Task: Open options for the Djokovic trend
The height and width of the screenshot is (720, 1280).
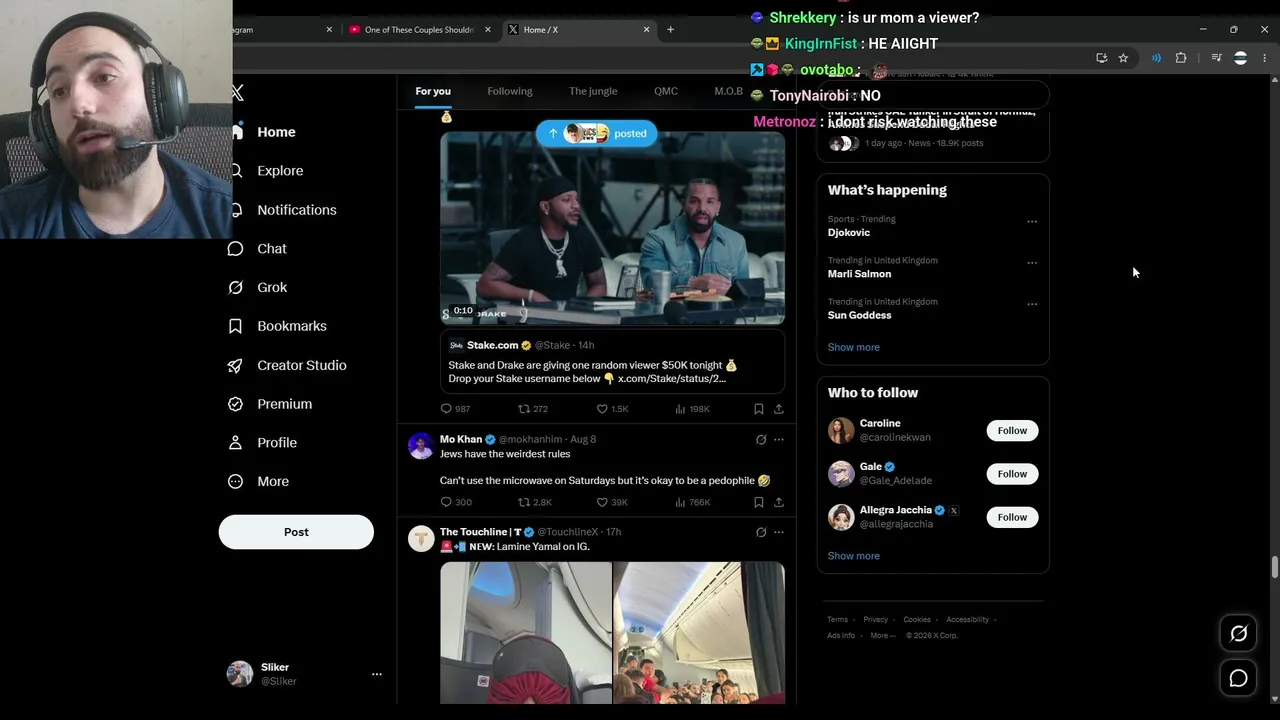Action: [1032, 221]
